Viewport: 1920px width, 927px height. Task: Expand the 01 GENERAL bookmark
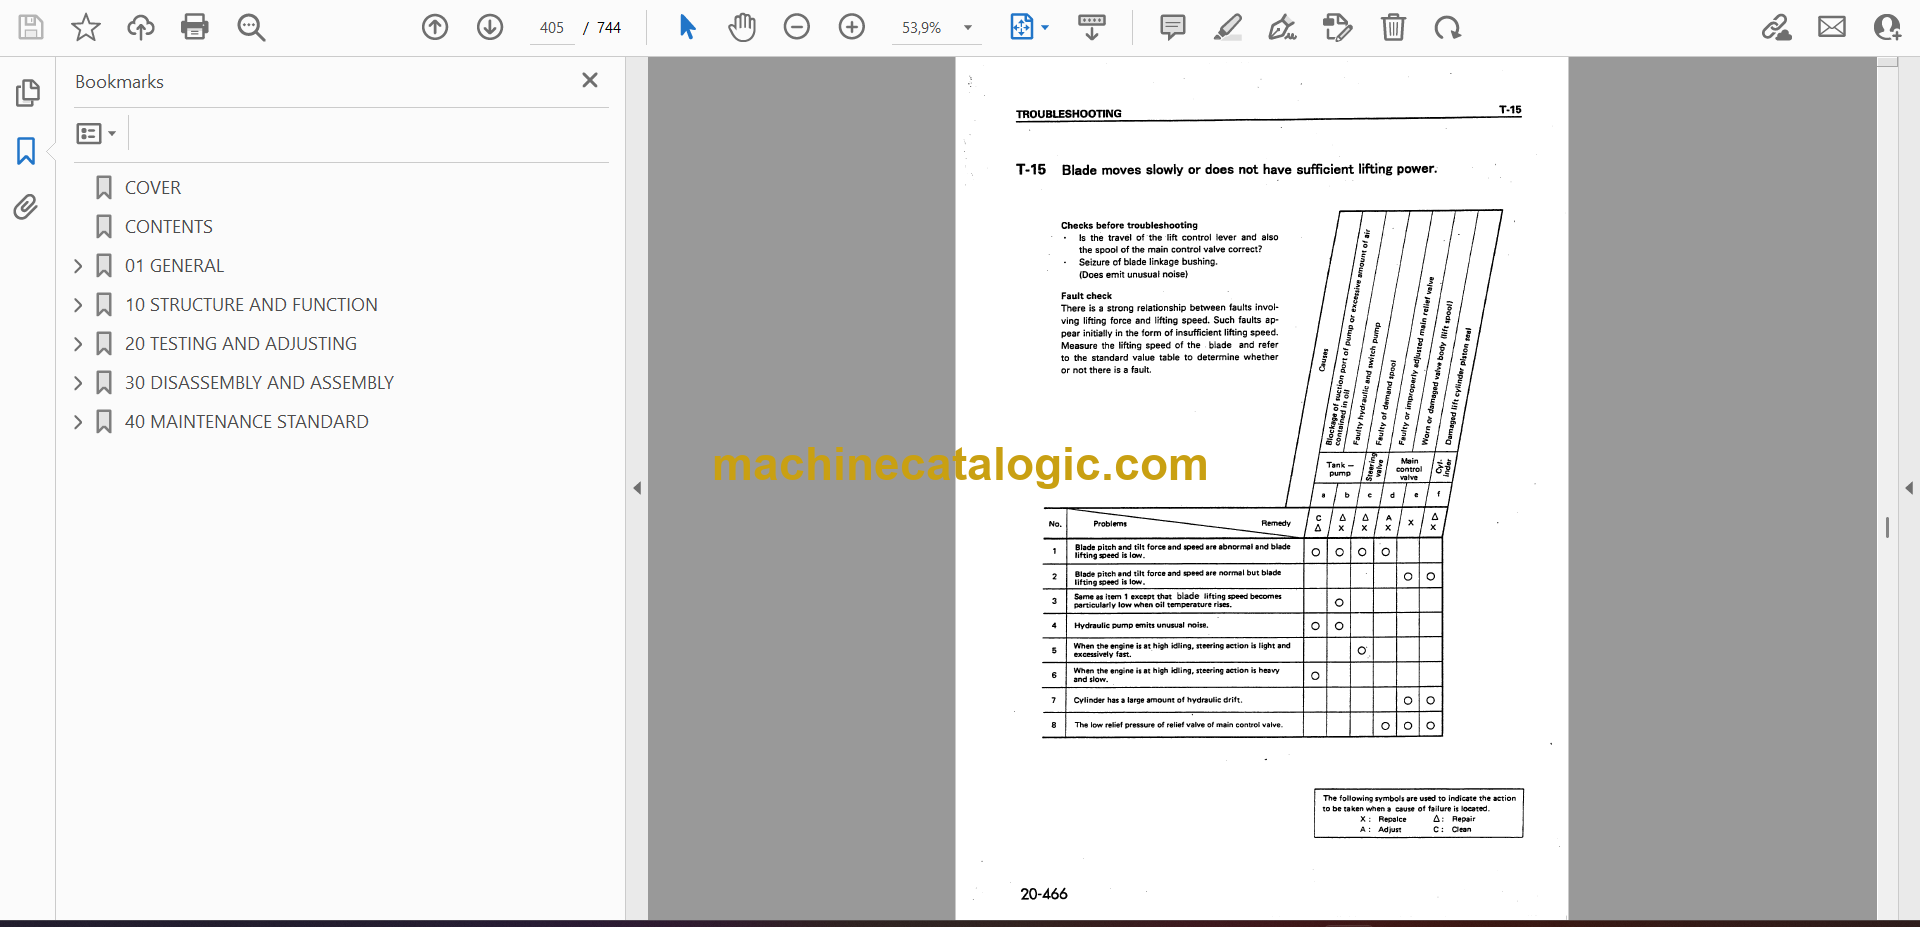(x=78, y=266)
